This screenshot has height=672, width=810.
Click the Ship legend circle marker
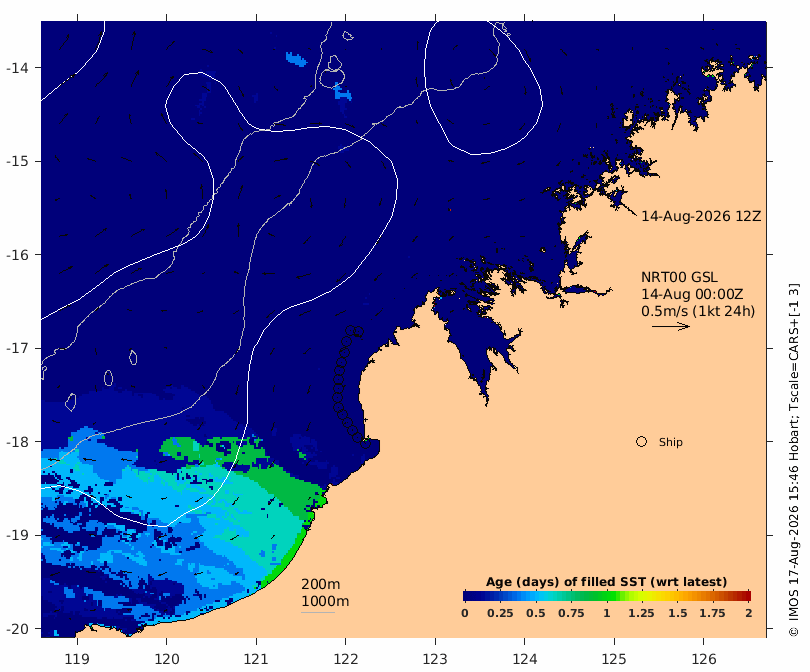click(641, 442)
